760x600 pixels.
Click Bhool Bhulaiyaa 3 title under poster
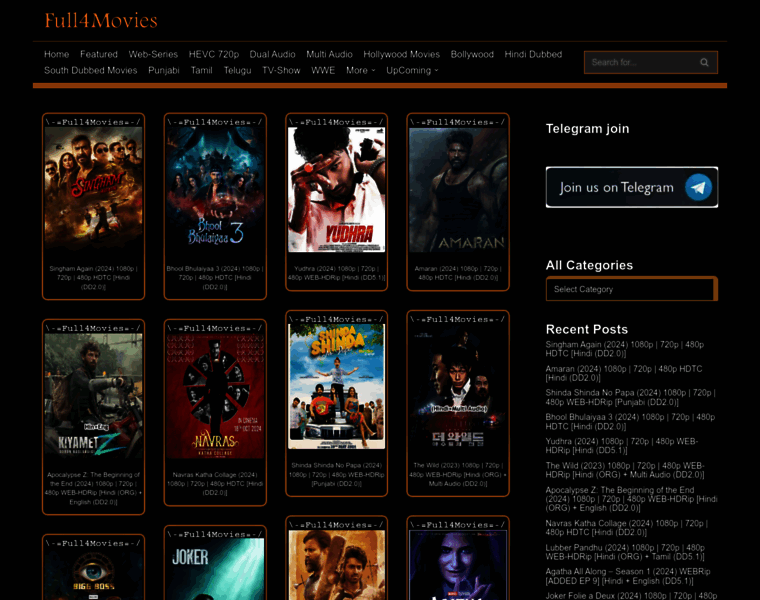pyautogui.click(x=215, y=277)
